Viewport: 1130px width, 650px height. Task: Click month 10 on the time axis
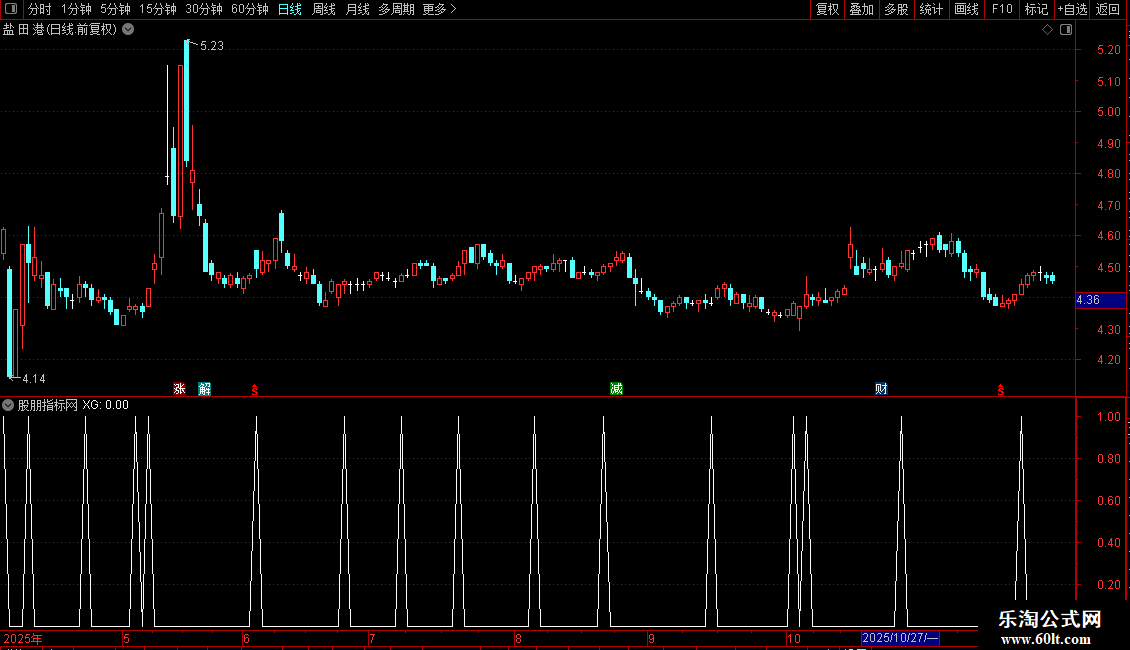tap(793, 638)
